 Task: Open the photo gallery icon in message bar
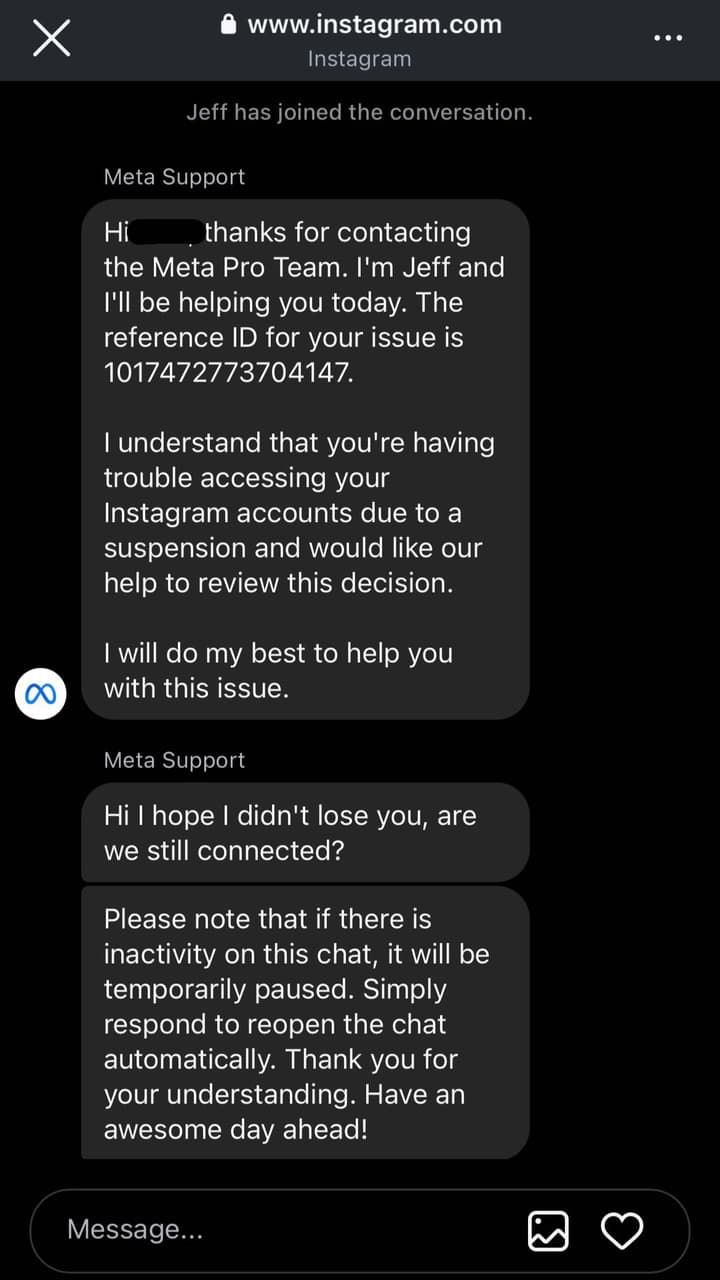point(548,1230)
